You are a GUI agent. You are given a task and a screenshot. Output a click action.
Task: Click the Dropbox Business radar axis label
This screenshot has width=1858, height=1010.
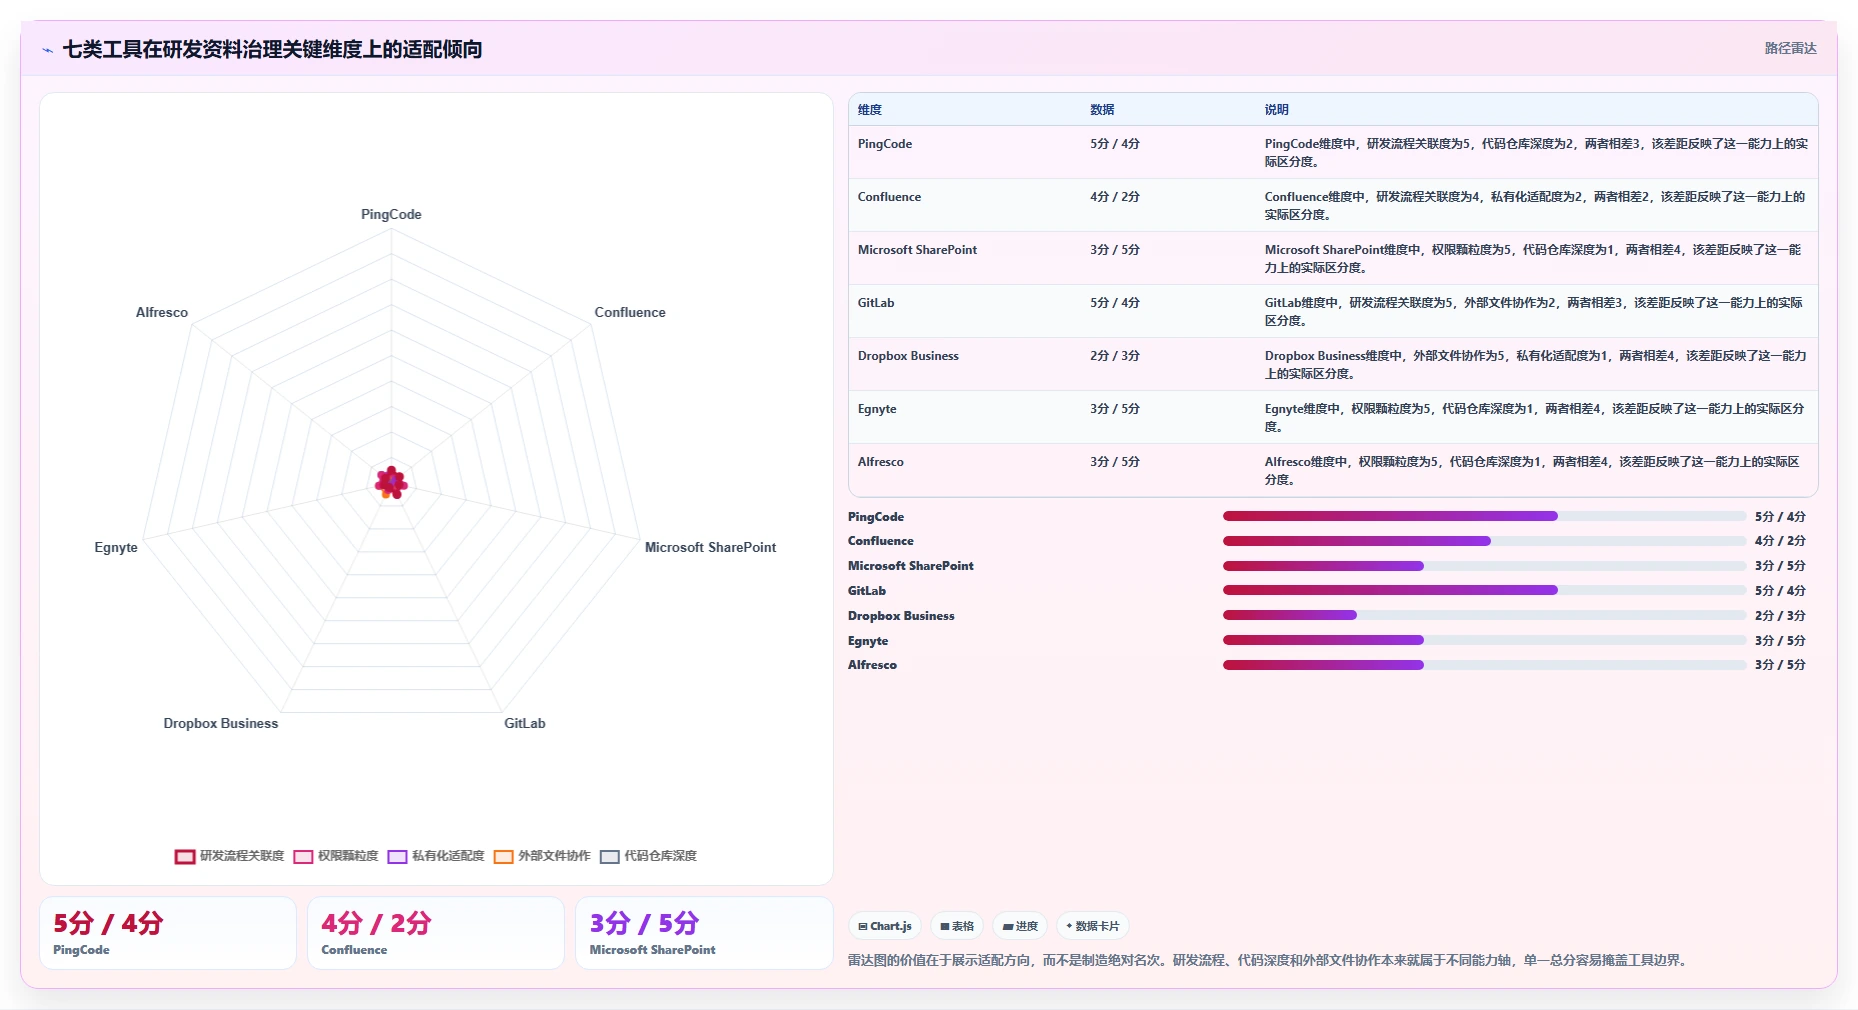point(221,723)
